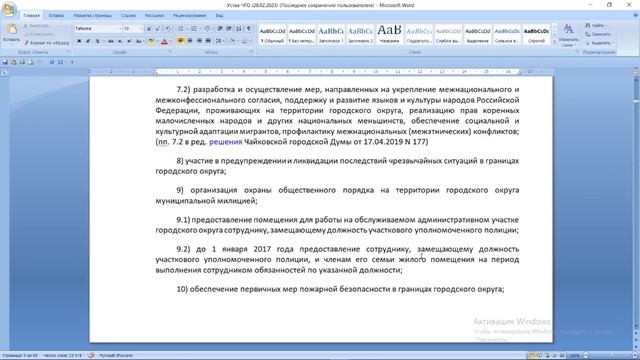Viewport: 640px width, 360px height.
Task: Apply the yellow text highlight color
Action: coord(151,41)
